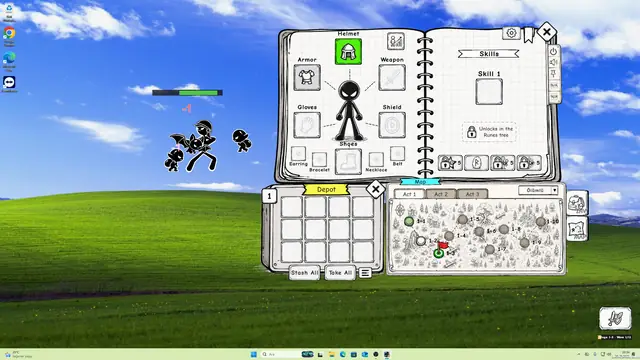Image resolution: width=640 pixels, height=360 pixels.
Task: Click the bookmark ribbon icon
Action: [x=529, y=35]
